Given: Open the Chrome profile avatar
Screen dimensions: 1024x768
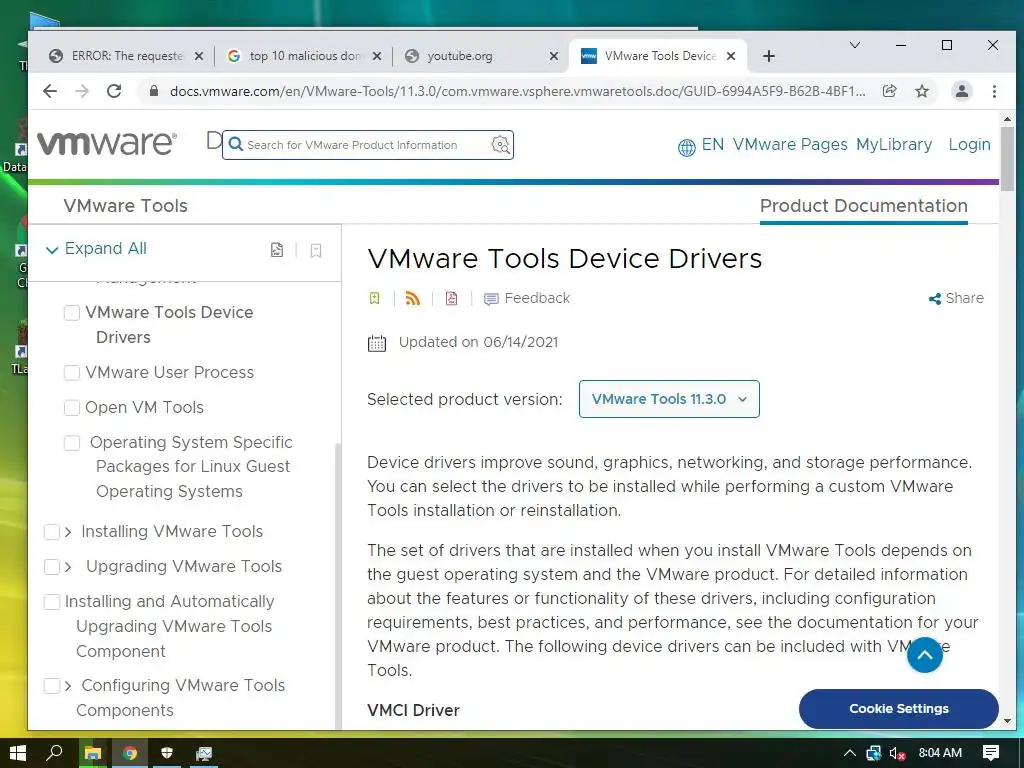Looking at the screenshot, I should 961,91.
